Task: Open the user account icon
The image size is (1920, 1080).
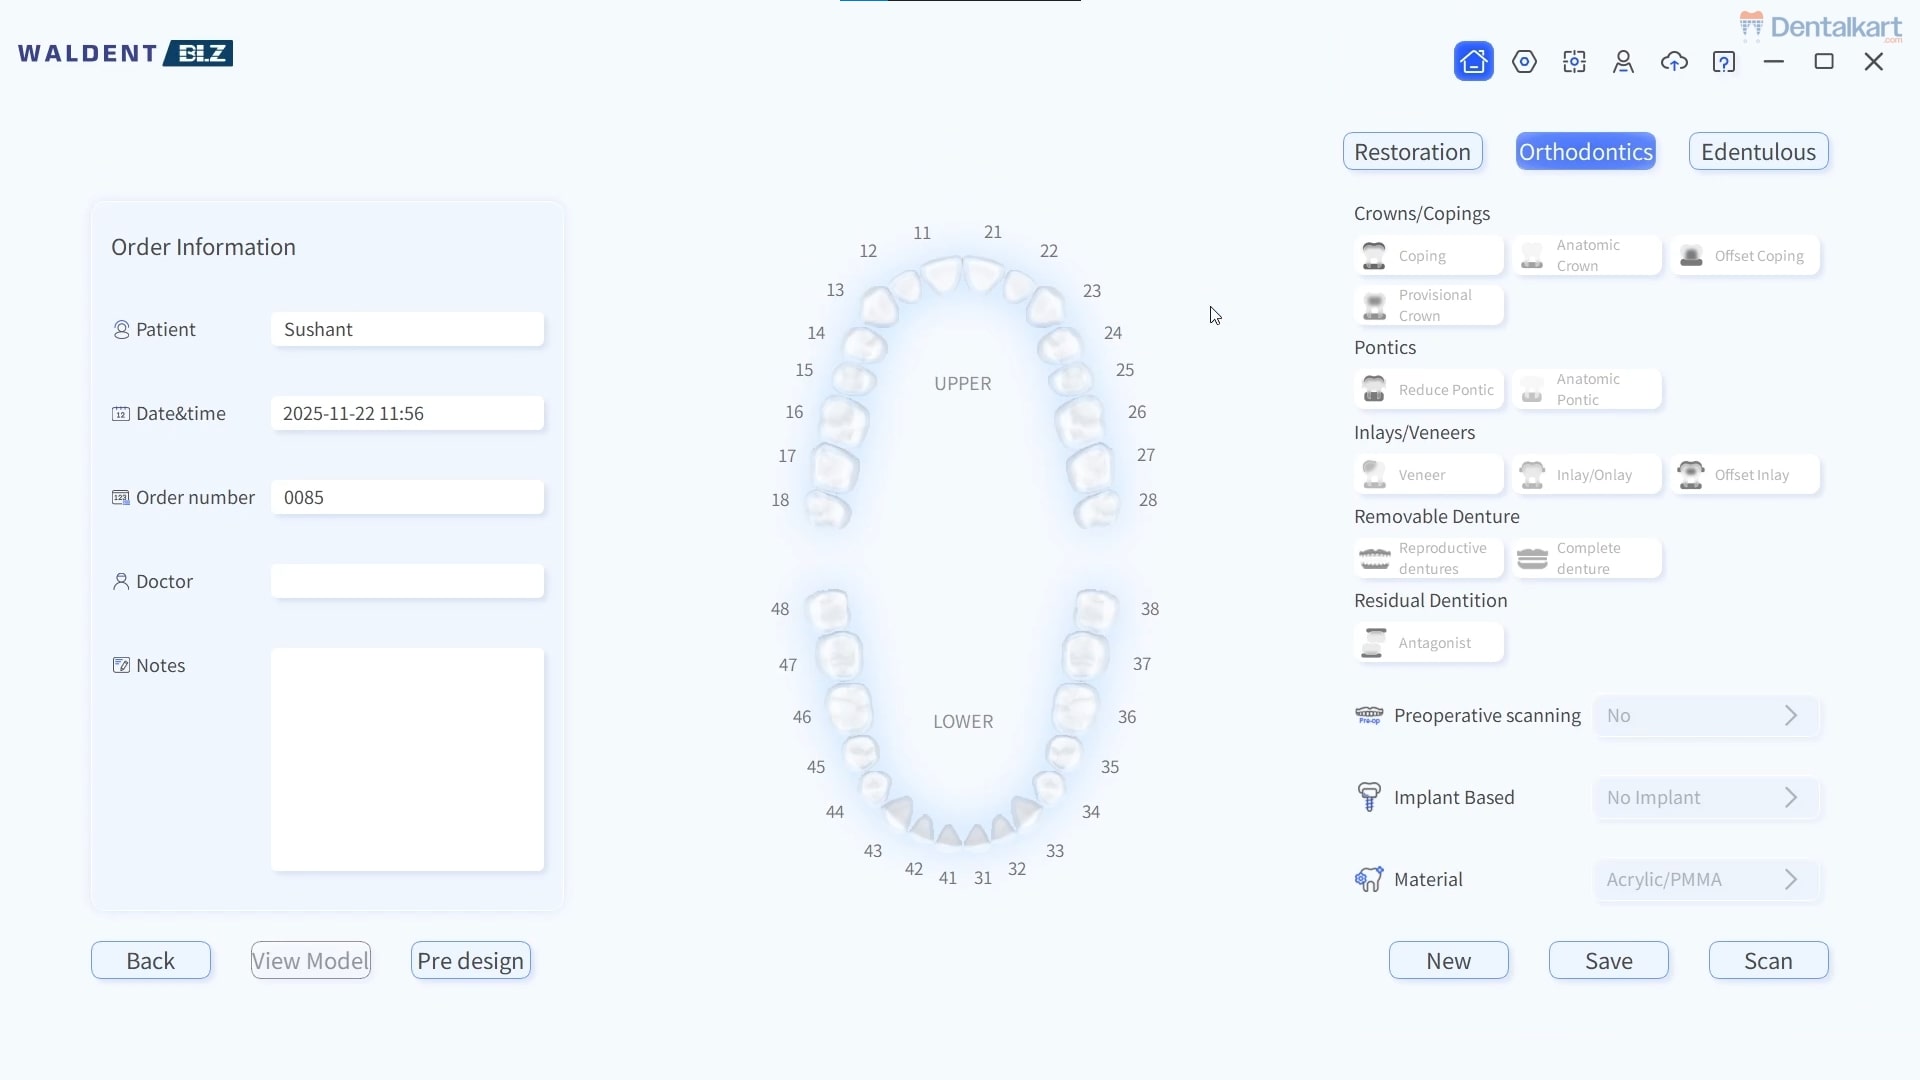Action: click(x=1623, y=62)
